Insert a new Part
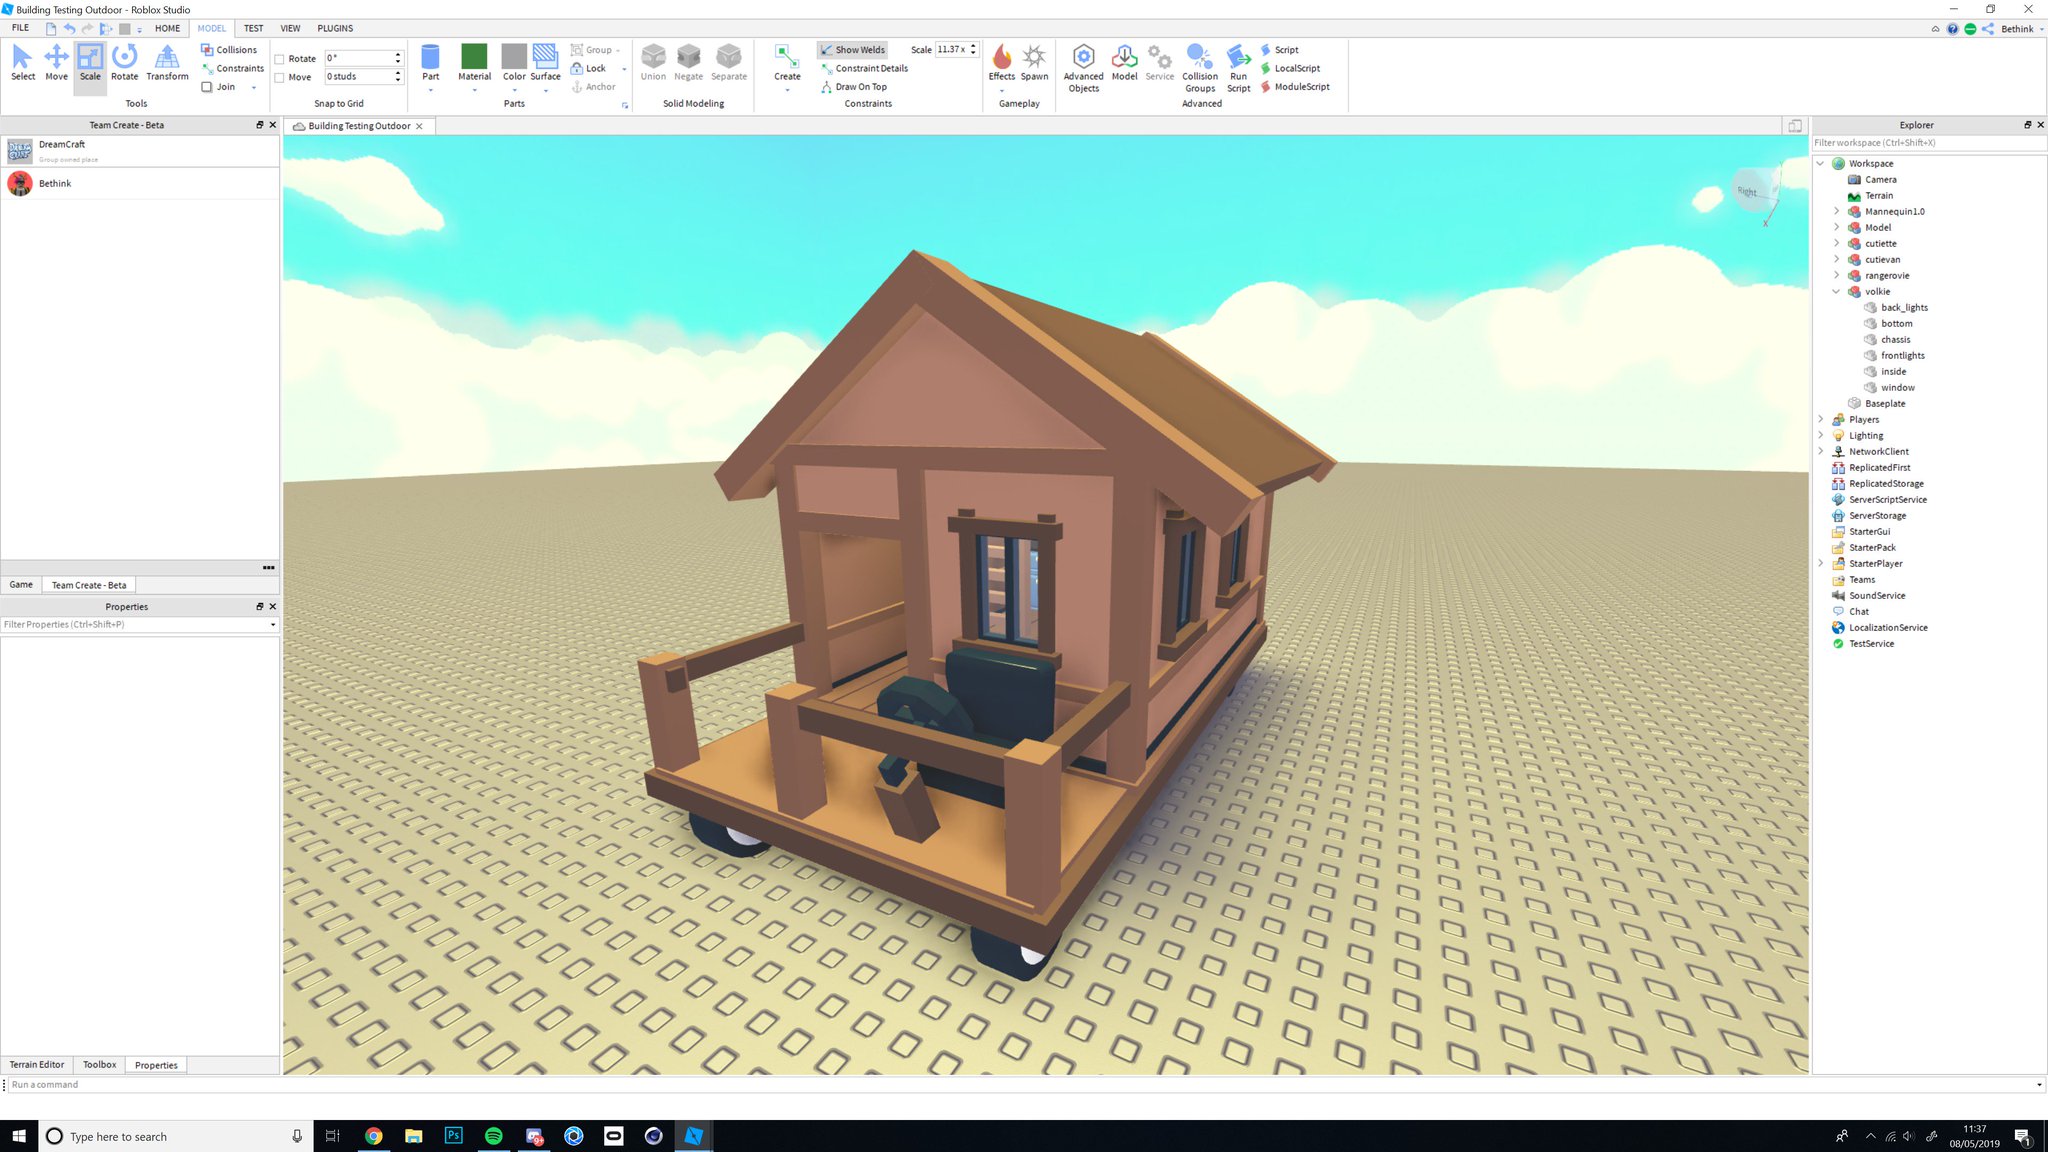2048x1152 pixels. tap(430, 60)
